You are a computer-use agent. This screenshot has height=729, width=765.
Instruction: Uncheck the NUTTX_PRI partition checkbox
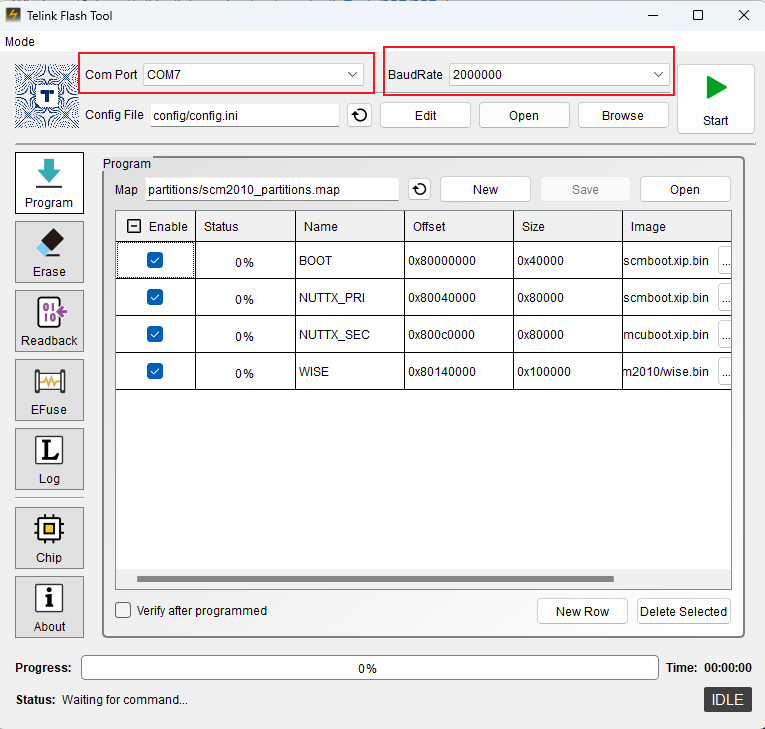click(155, 298)
